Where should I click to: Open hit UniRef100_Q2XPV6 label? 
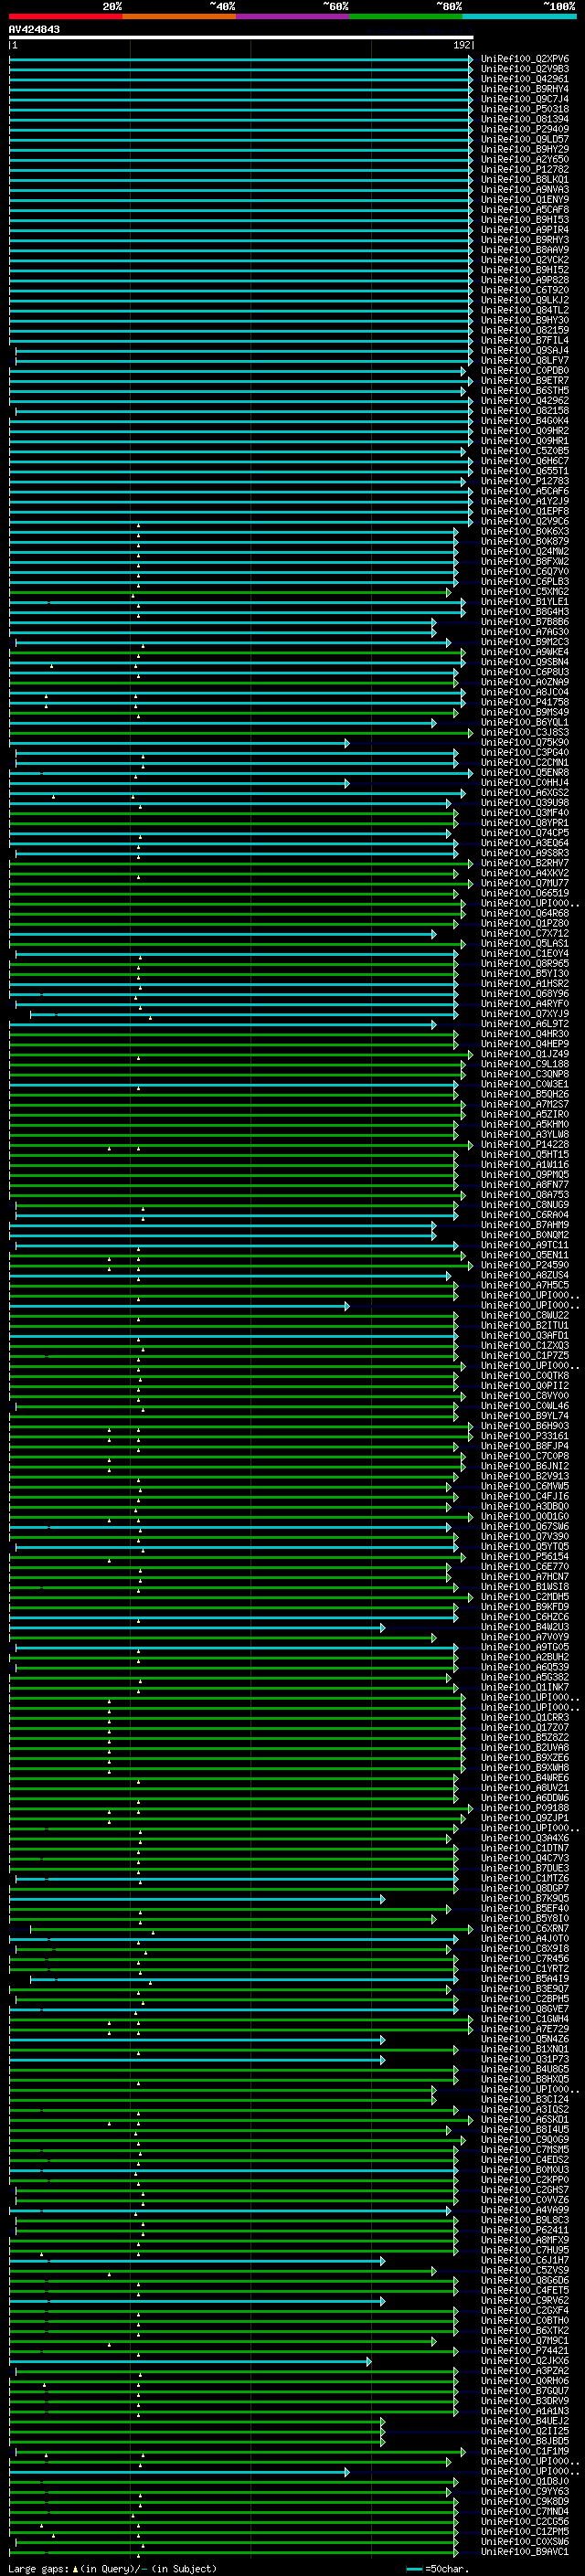(x=524, y=59)
